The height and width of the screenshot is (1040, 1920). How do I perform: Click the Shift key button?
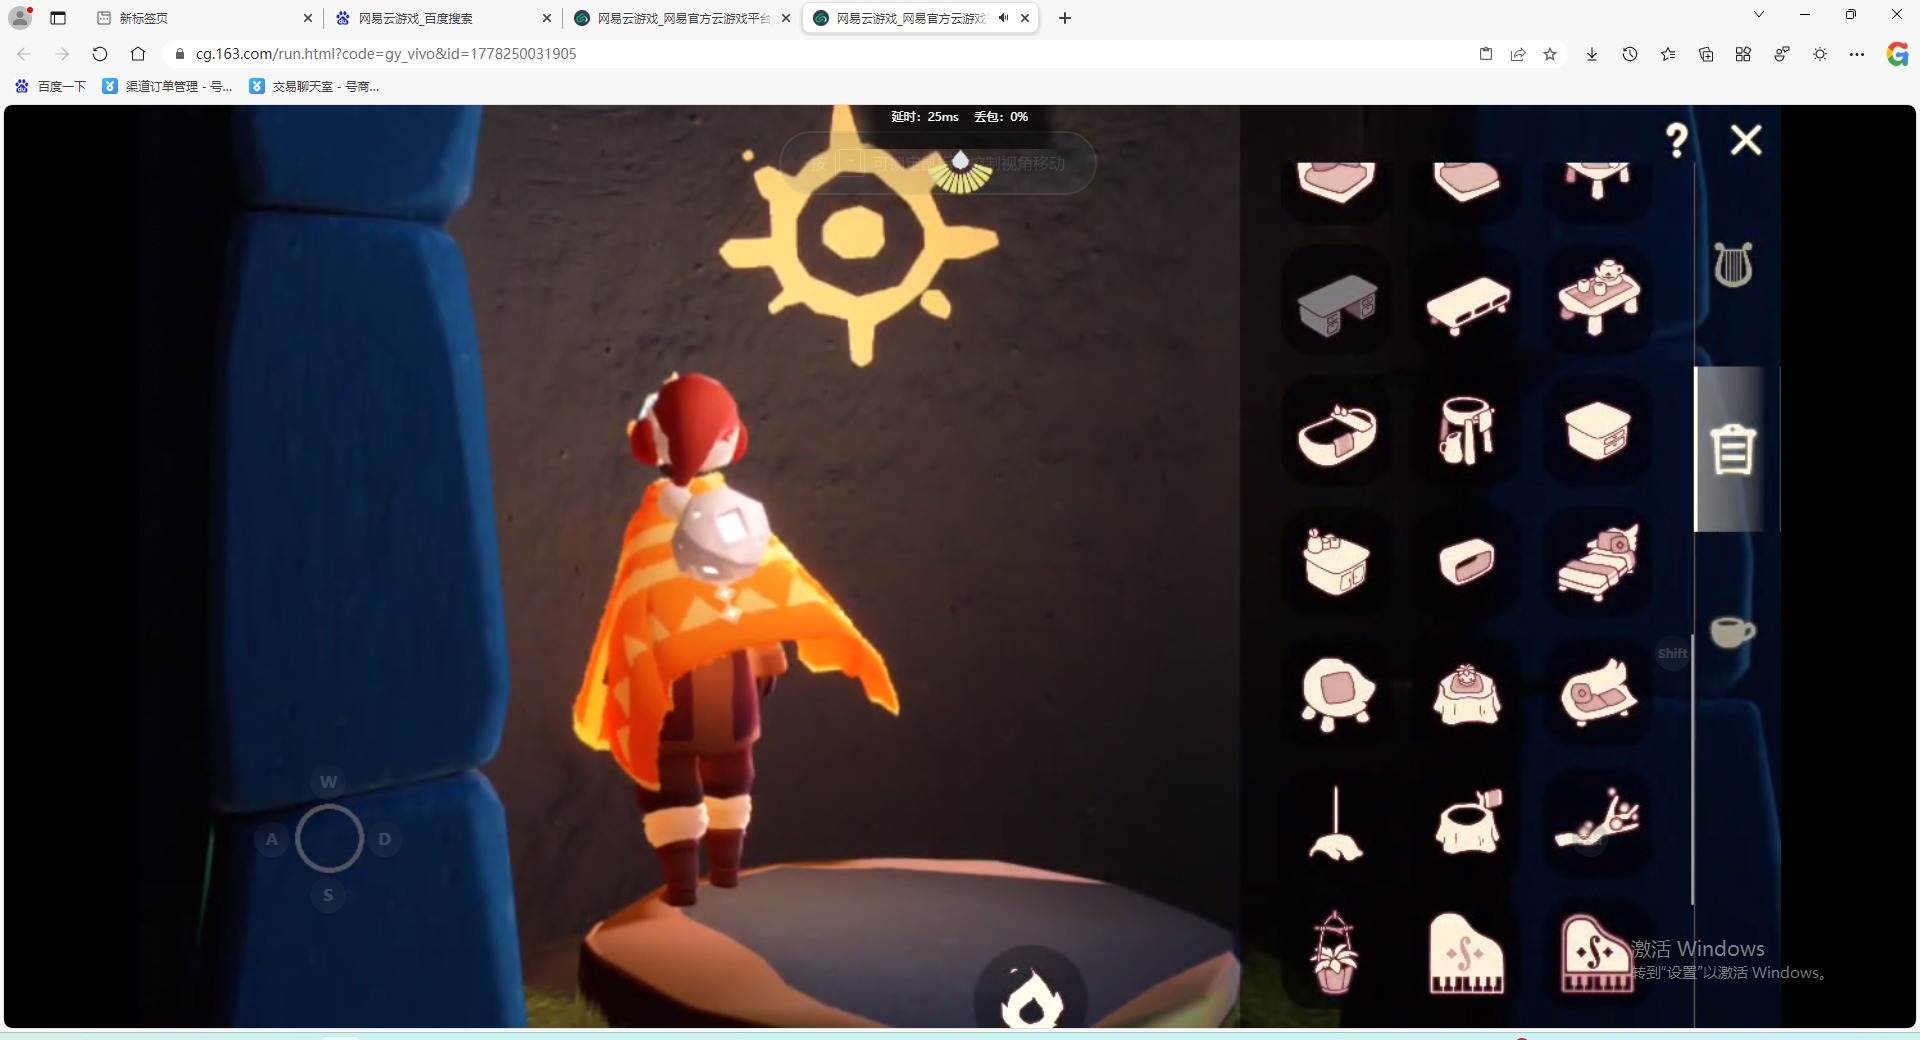(1672, 653)
